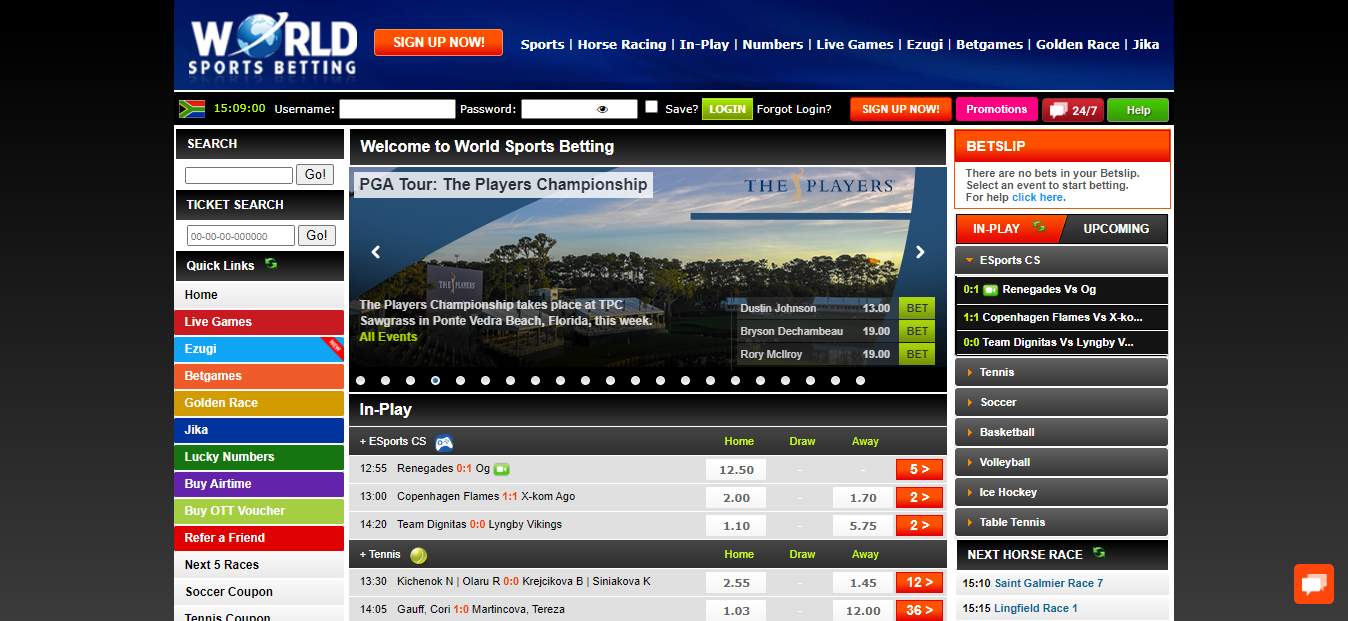The image size is (1348, 621).
Task: Go to the previous banner slide
Action: click(x=376, y=252)
